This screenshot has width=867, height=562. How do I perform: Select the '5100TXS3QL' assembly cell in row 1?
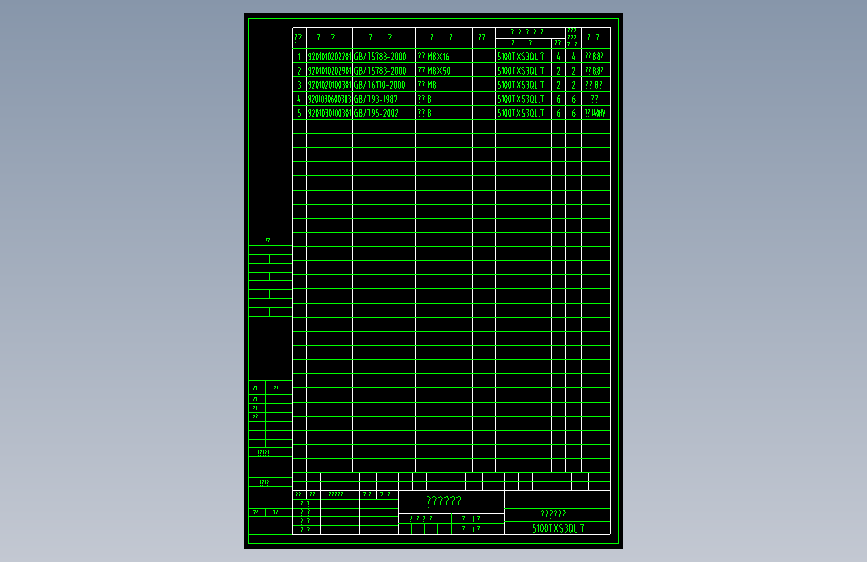pos(524,56)
